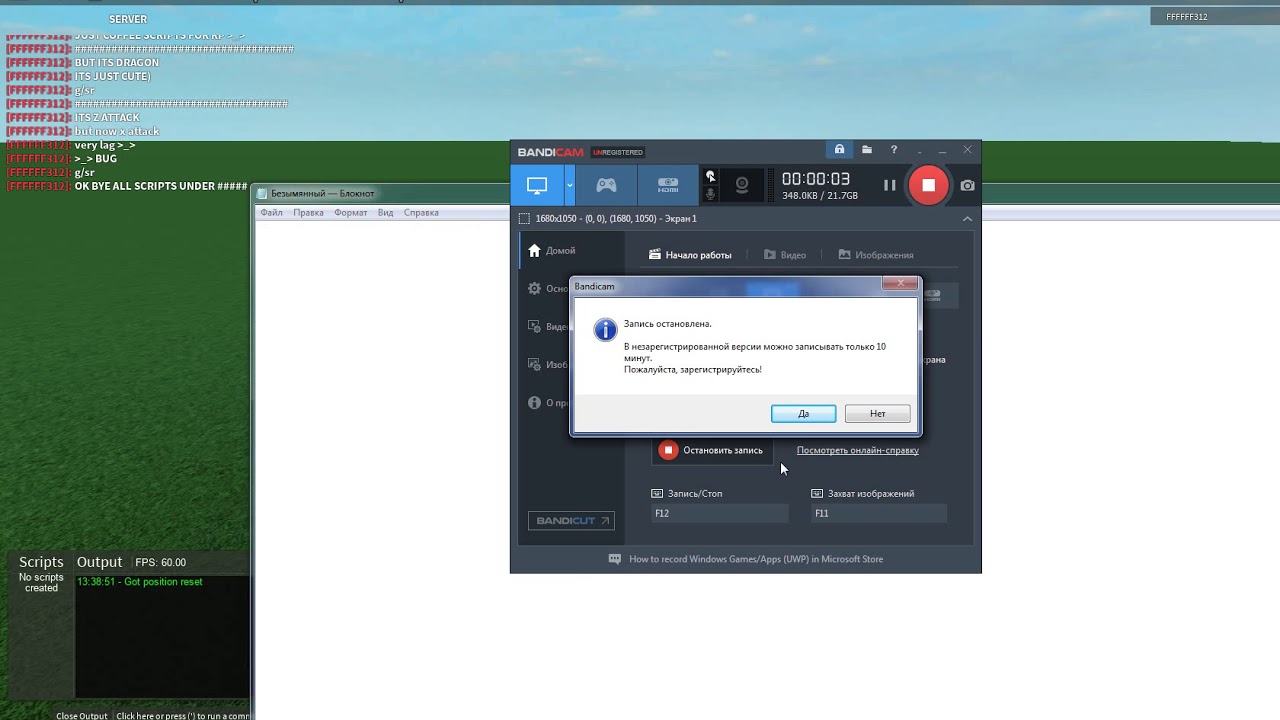
Task: Click the Notepad title bar icon
Action: [262, 194]
